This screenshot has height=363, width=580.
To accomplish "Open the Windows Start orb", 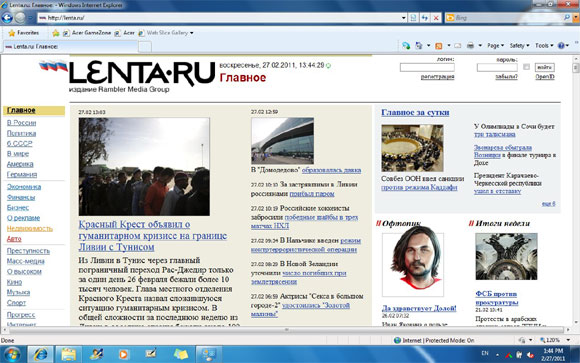I will click(x=11, y=354).
